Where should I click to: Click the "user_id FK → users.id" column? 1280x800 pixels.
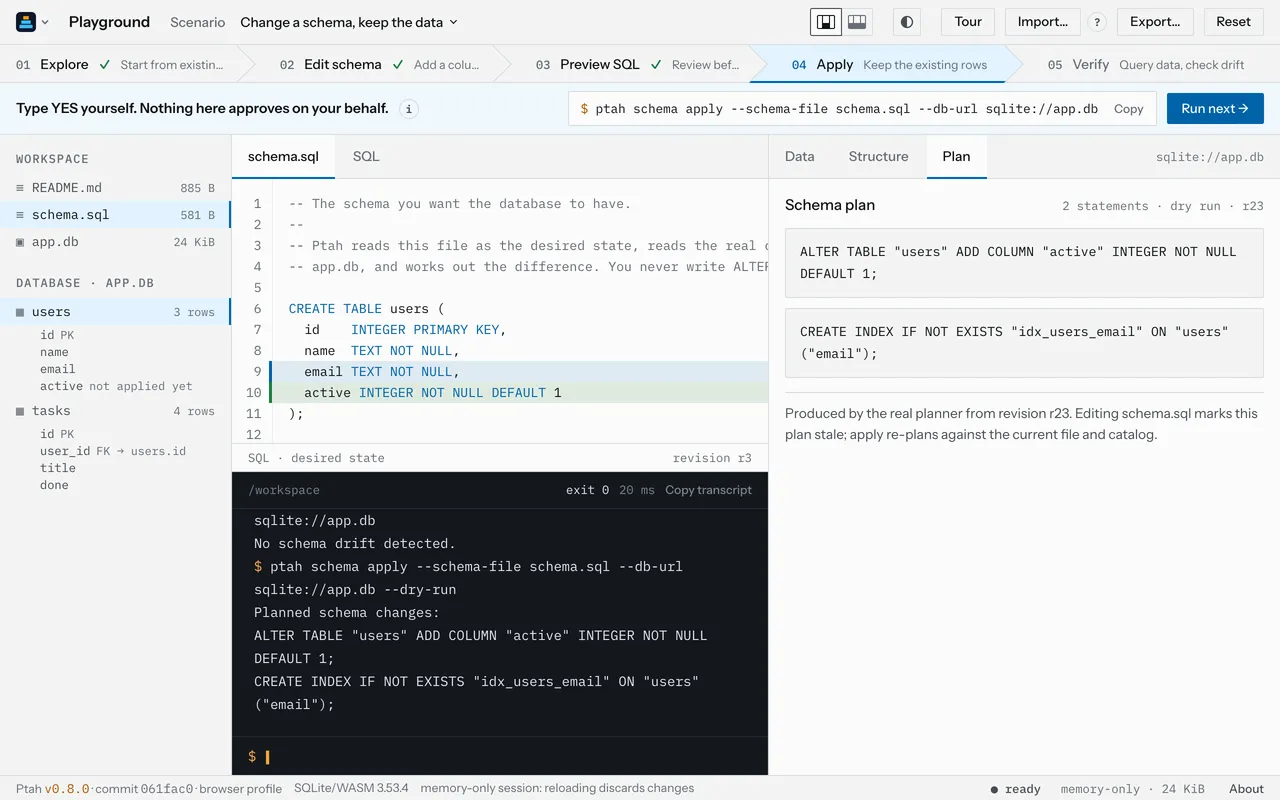point(113,451)
